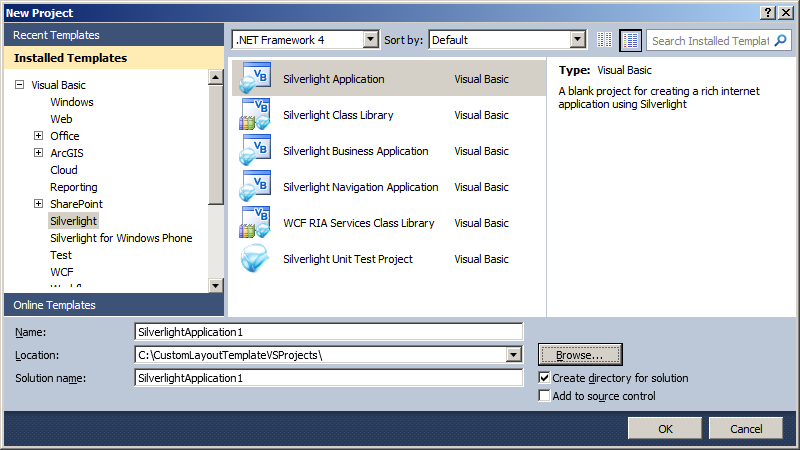Click the template tree scrollbar thumb
800x450 pixels.
[216, 145]
